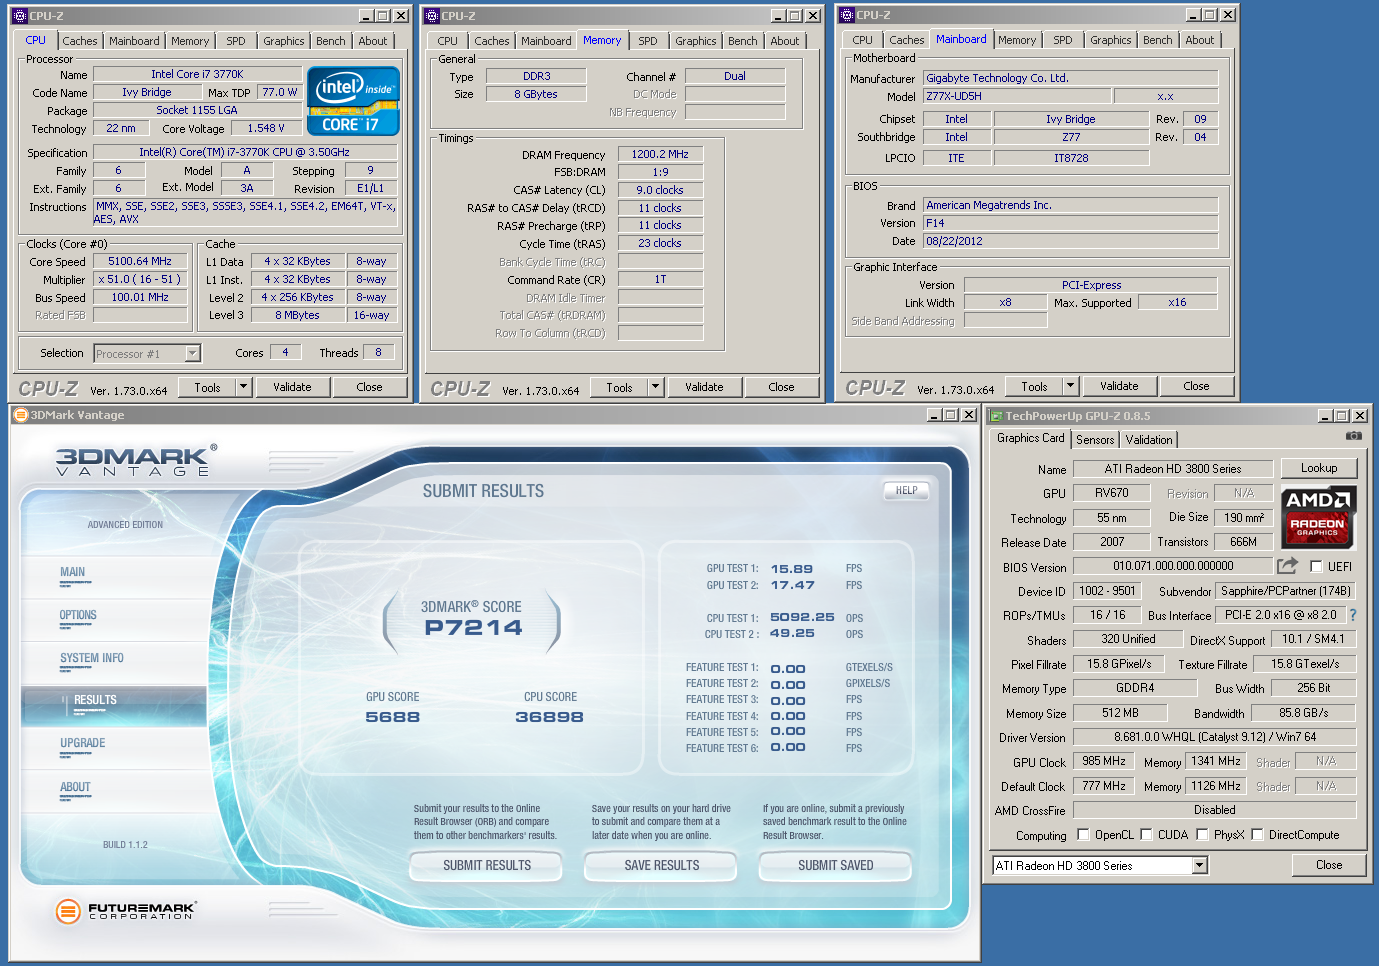1379x966 pixels.
Task: Open Tools dropdown arrow in Mainboard window
Action: click(x=1070, y=386)
